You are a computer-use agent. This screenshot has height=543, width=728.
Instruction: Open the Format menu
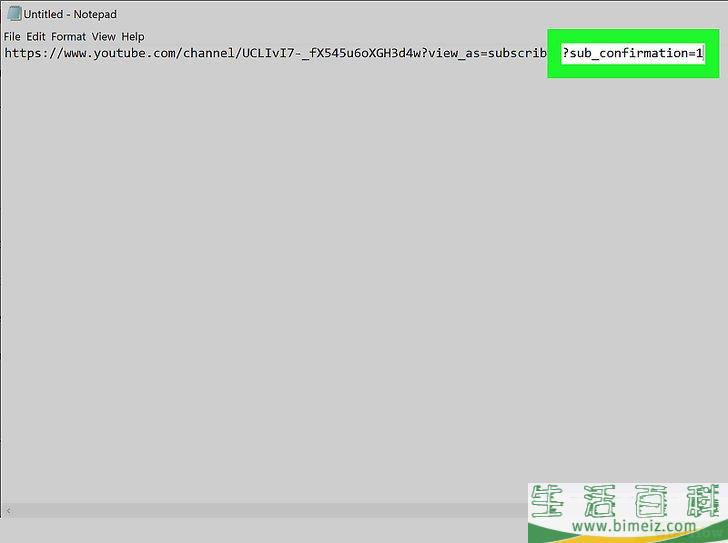click(68, 37)
